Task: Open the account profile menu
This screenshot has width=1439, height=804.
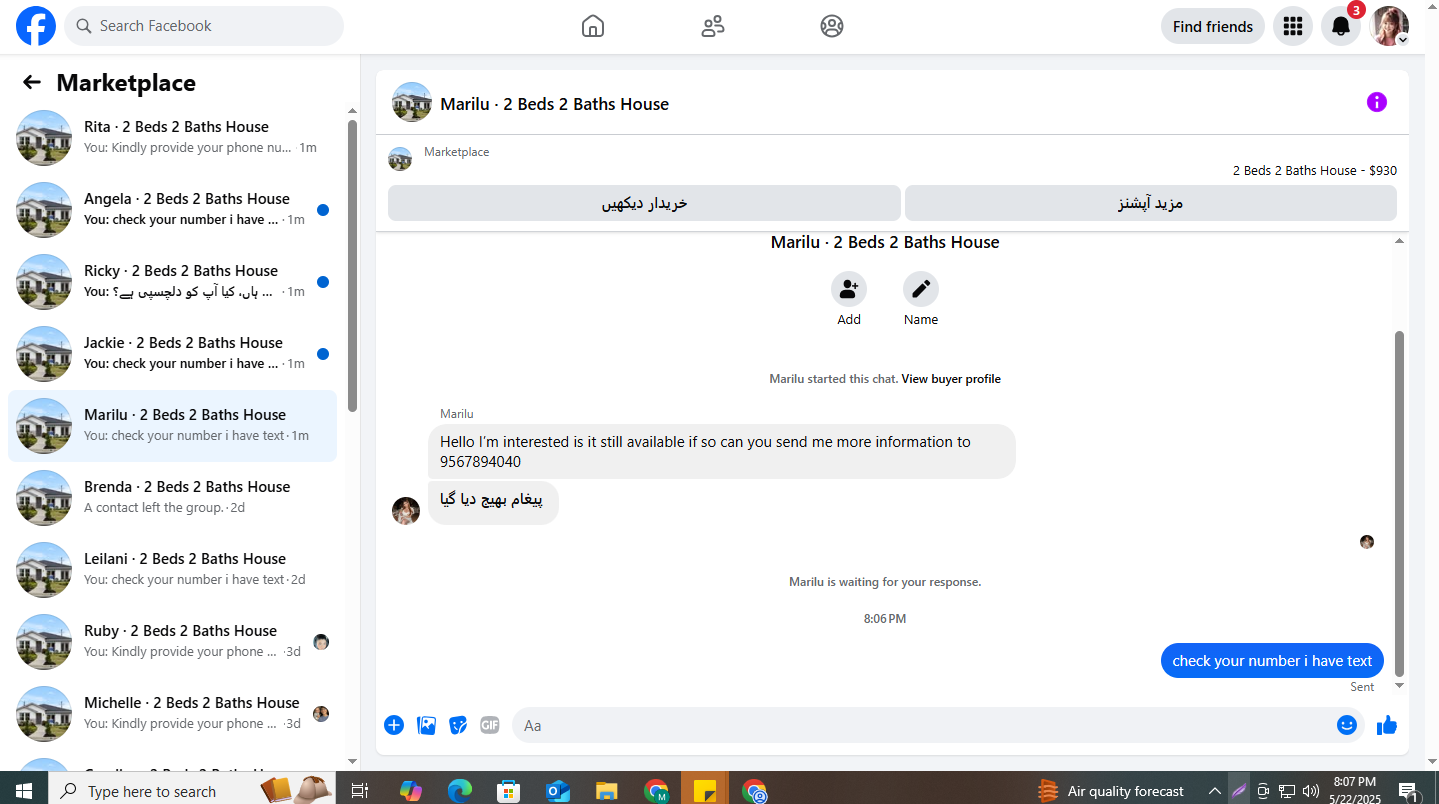Action: pos(1389,26)
